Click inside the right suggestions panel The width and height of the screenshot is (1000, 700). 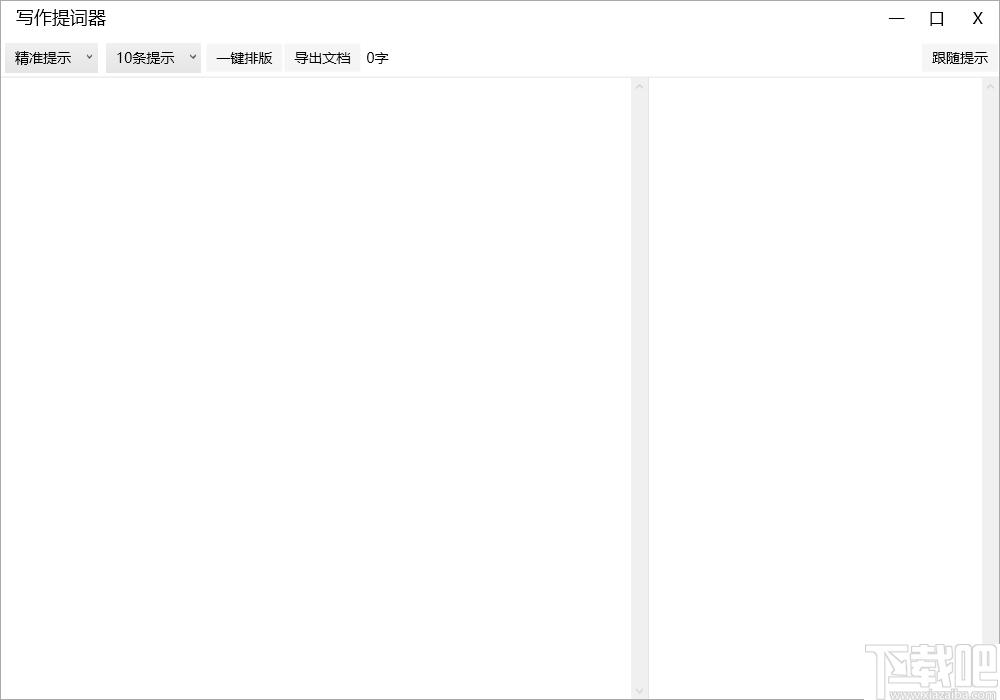(x=816, y=388)
